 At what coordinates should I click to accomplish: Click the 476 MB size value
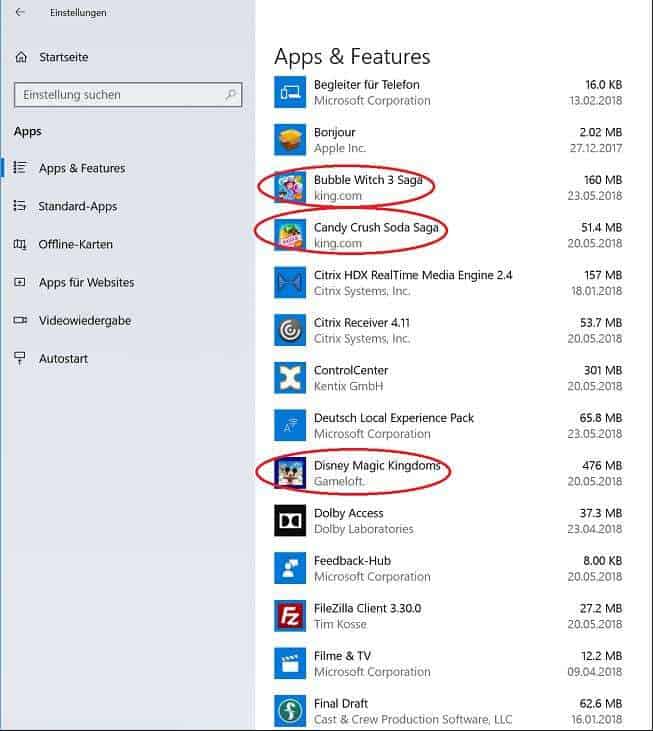click(602, 465)
